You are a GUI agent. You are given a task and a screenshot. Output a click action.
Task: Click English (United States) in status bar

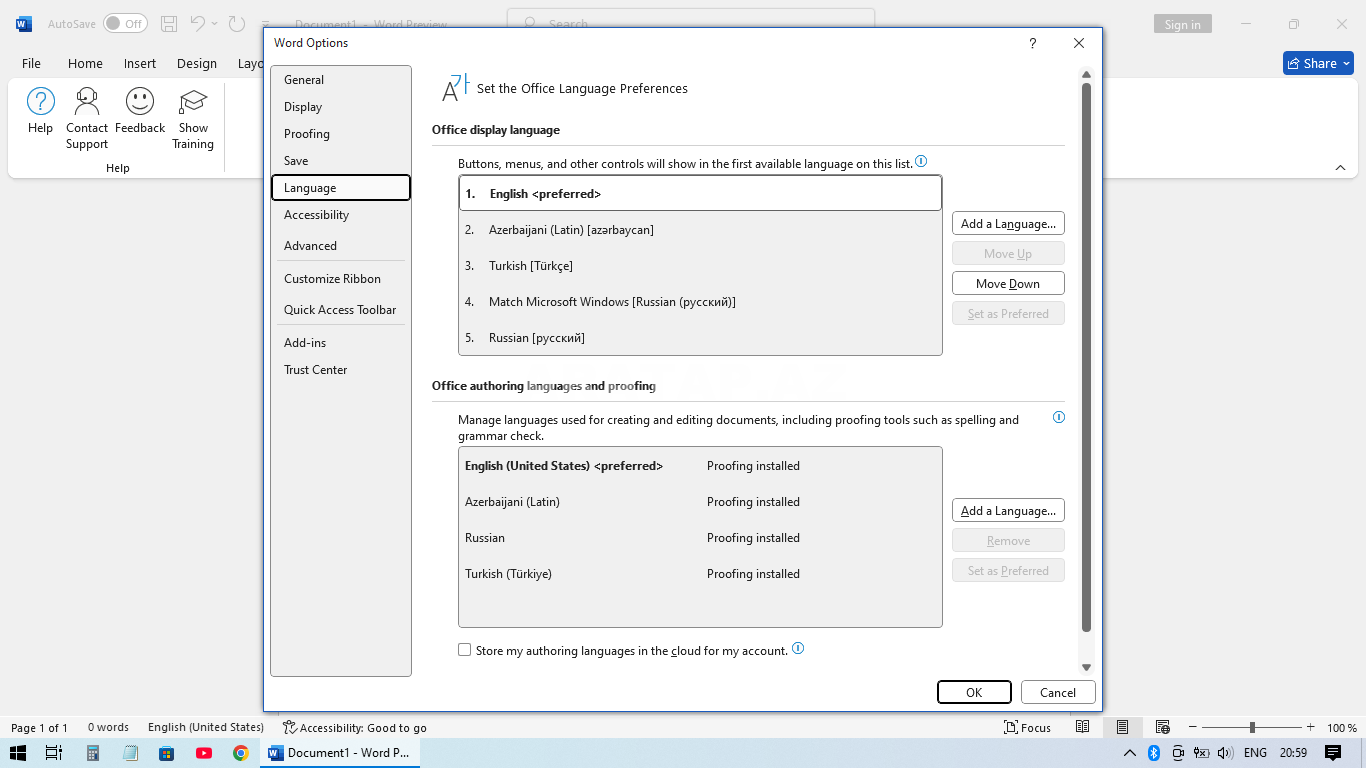tap(206, 727)
